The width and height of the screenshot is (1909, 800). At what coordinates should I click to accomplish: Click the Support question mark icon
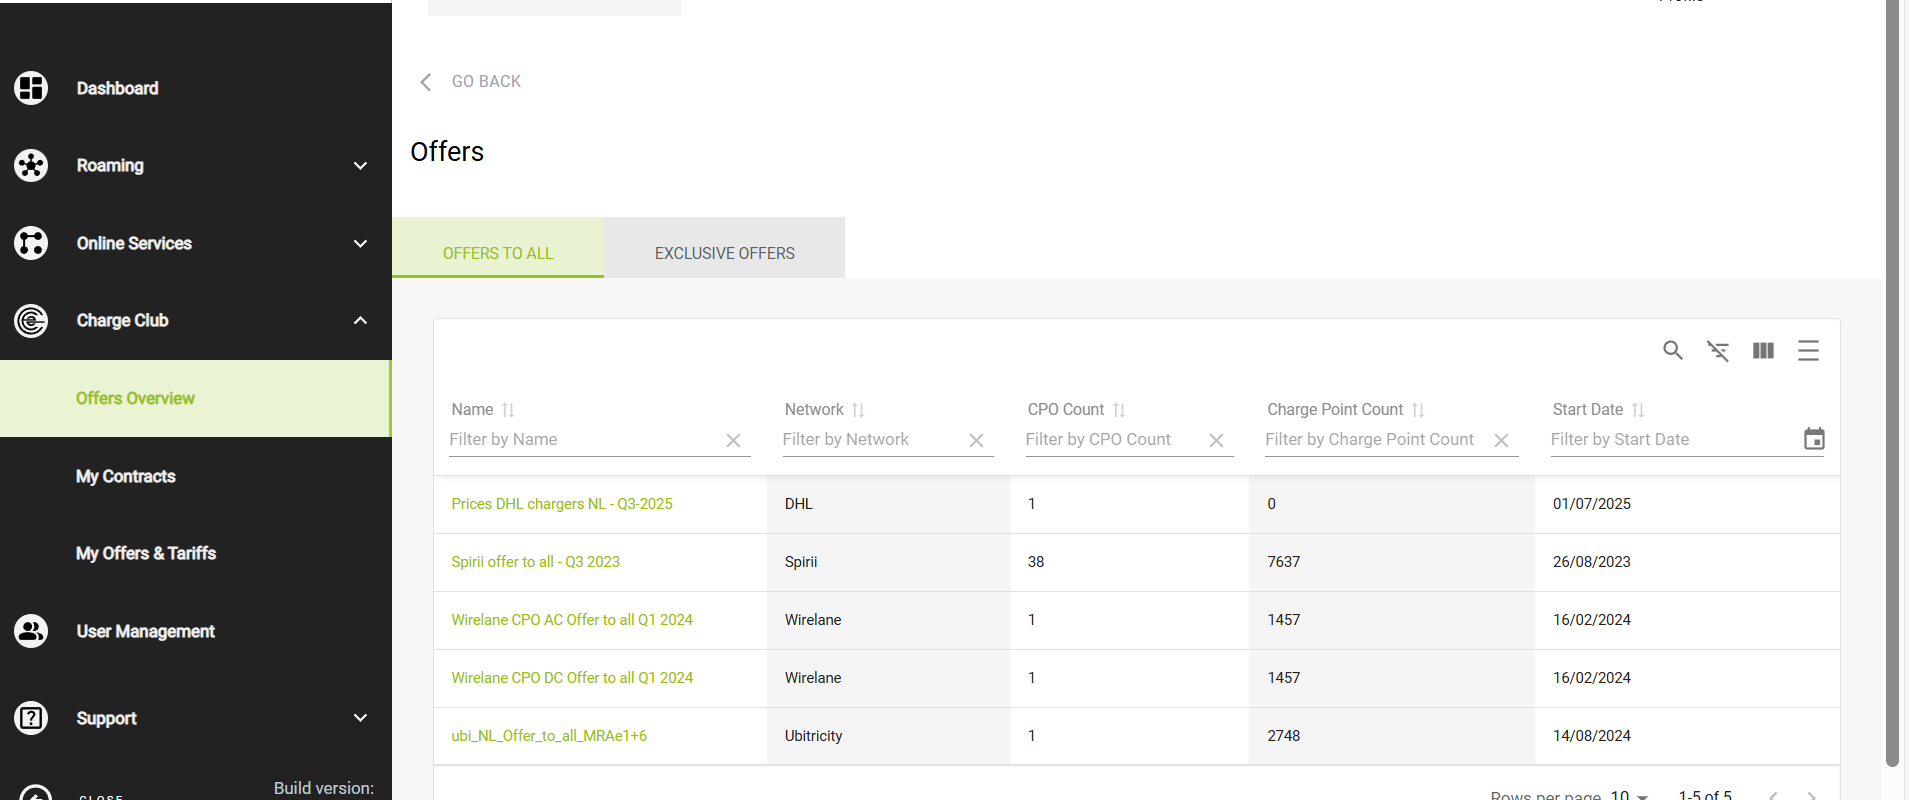tap(31, 718)
